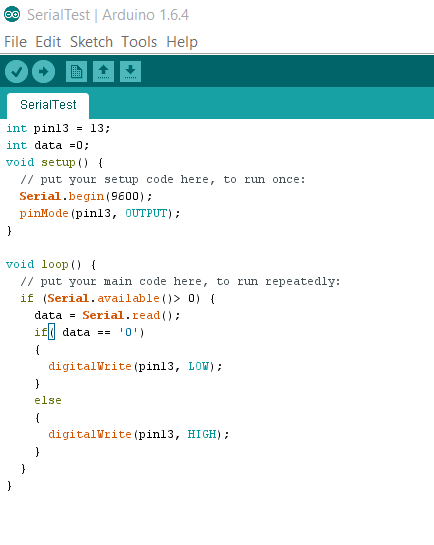434x545 pixels.
Task: Save the sketch with the down-arrow icon
Action: pos(131,72)
